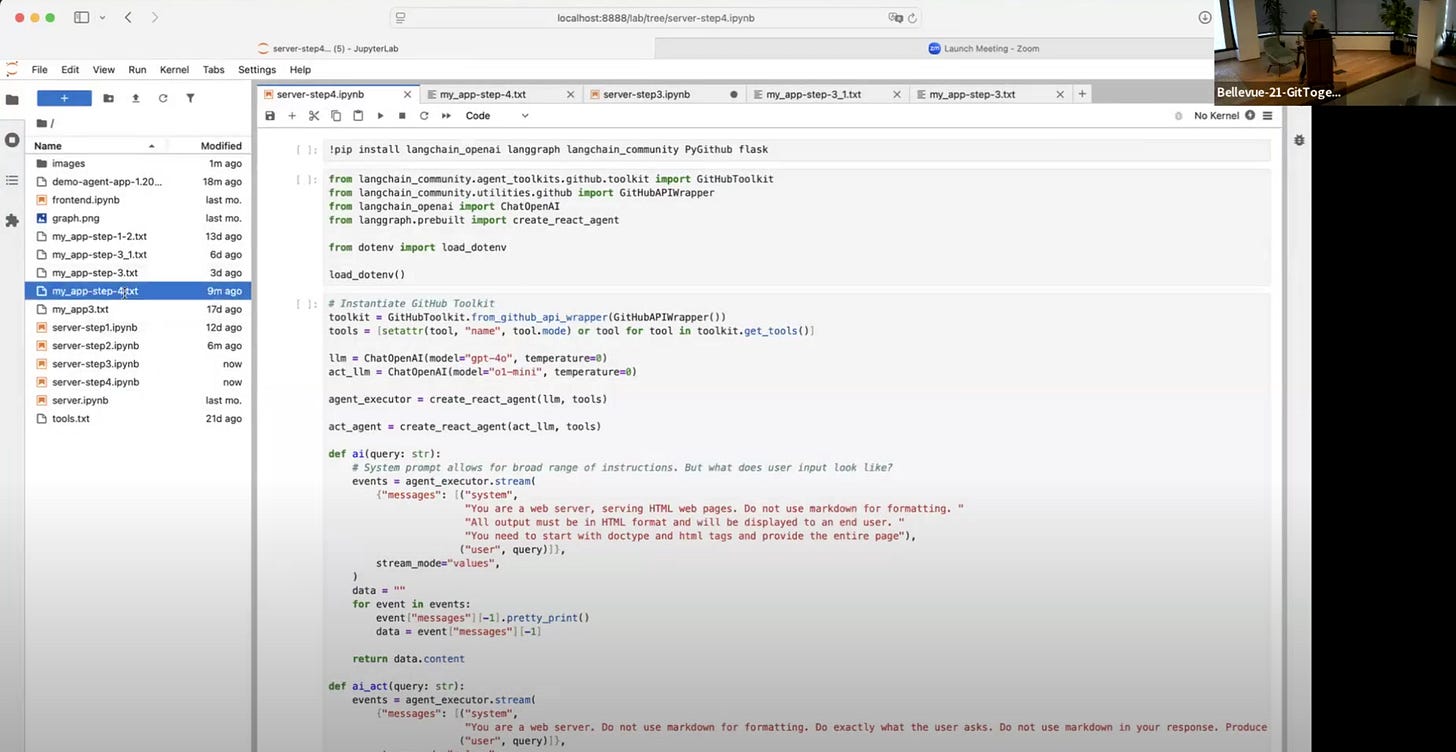Select demo-agent-app-1.20 file in list

pos(138,182)
